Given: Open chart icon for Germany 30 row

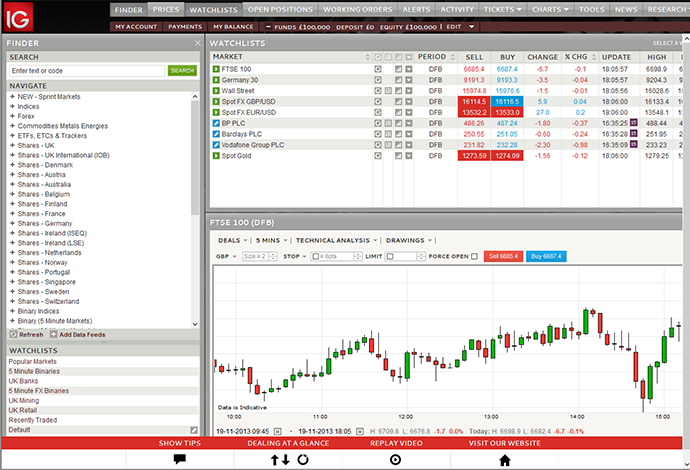Looking at the screenshot, I should pyautogui.click(x=398, y=80).
